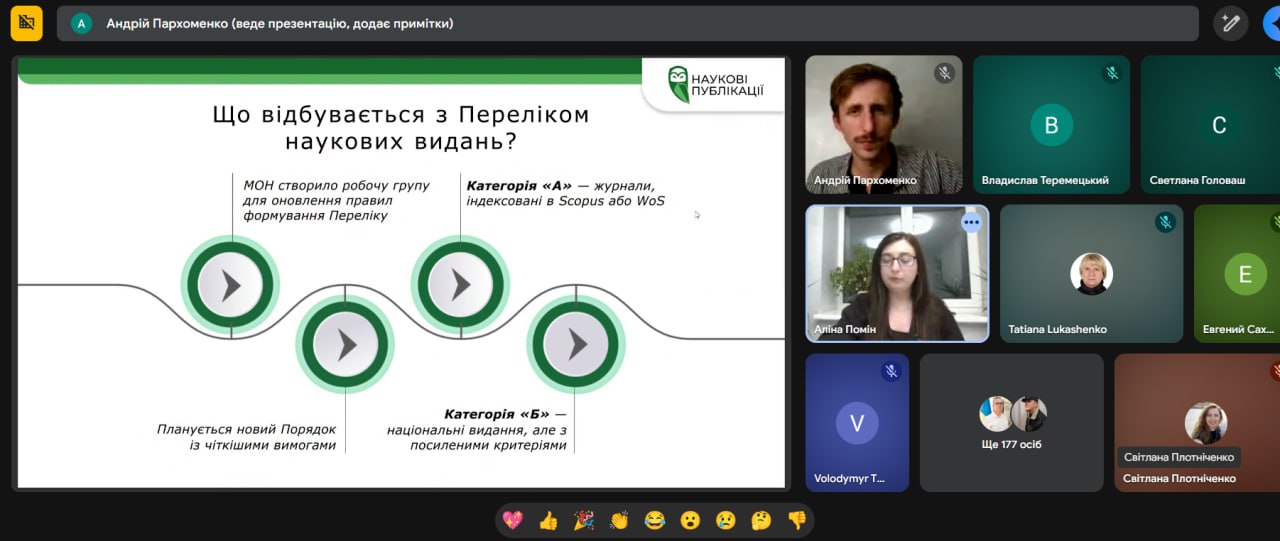This screenshot has height=541, width=1280.
Task: Send the sparkling heart reaction
Action: (513, 520)
